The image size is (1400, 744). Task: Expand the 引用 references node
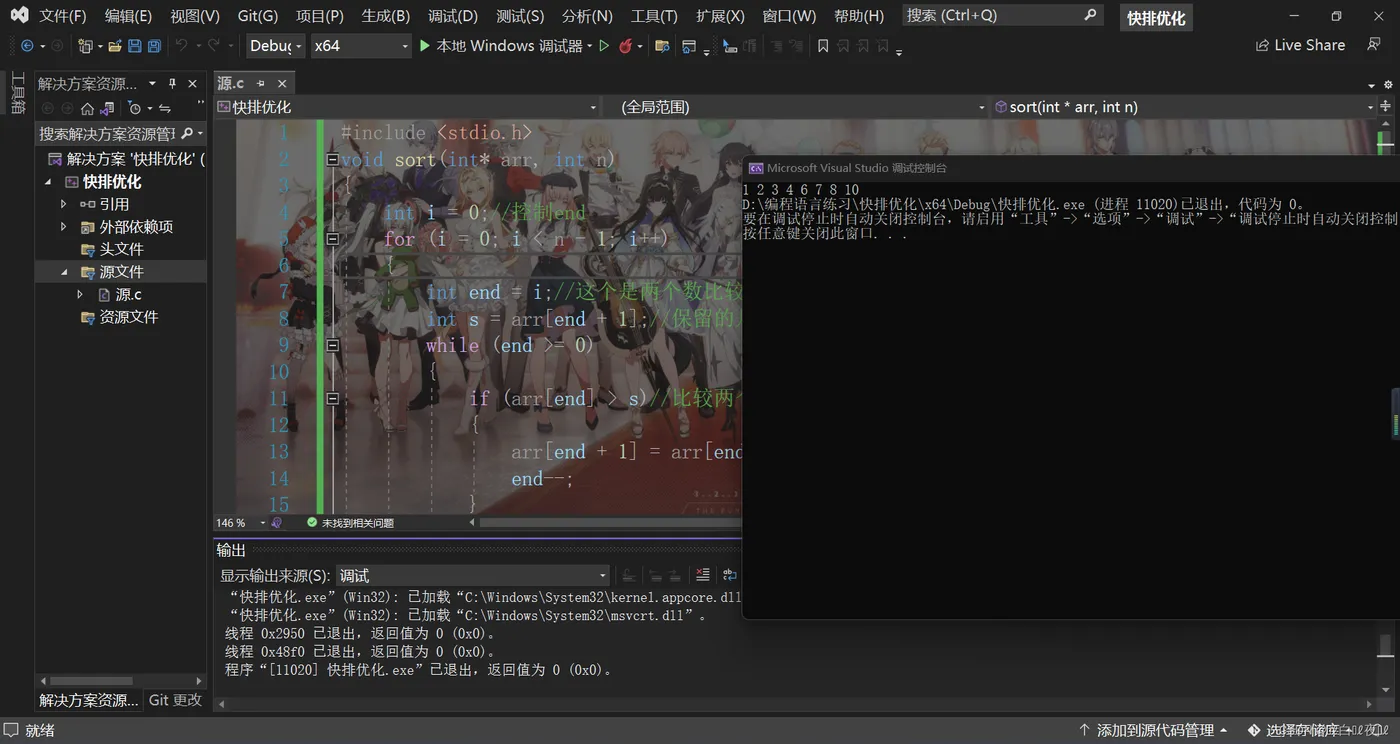[64, 204]
